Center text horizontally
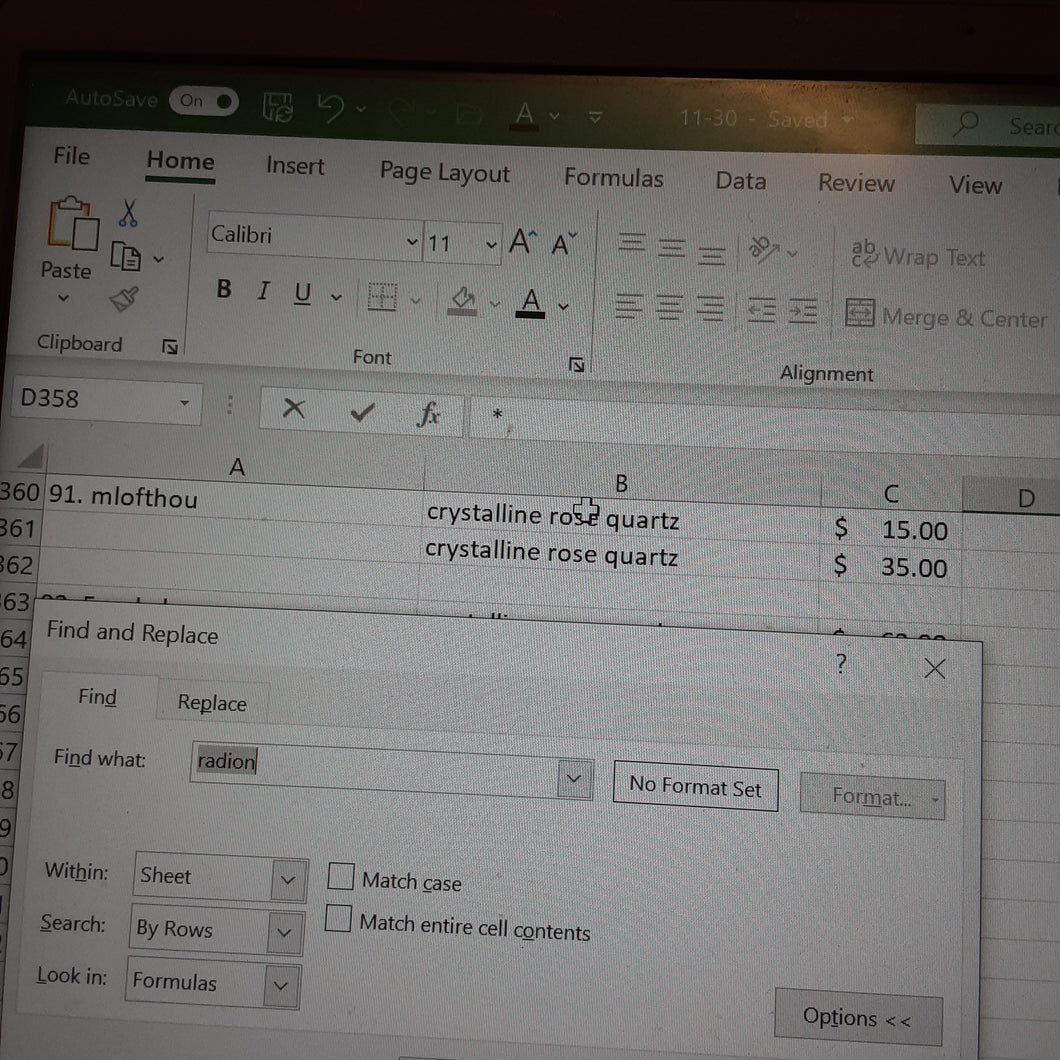 [669, 307]
